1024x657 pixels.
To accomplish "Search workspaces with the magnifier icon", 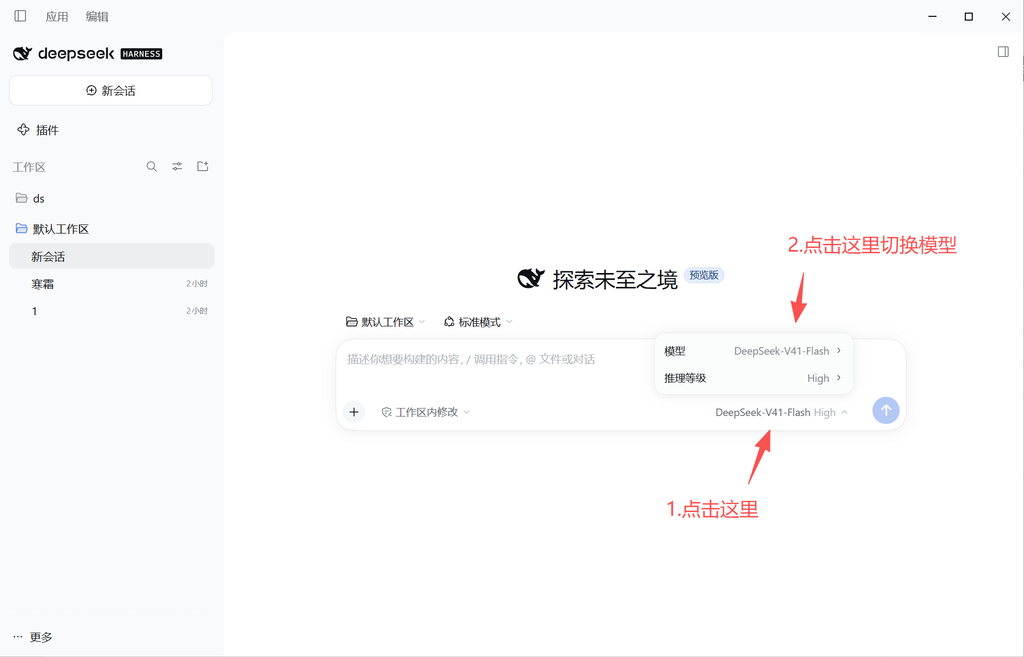I will 152,167.
